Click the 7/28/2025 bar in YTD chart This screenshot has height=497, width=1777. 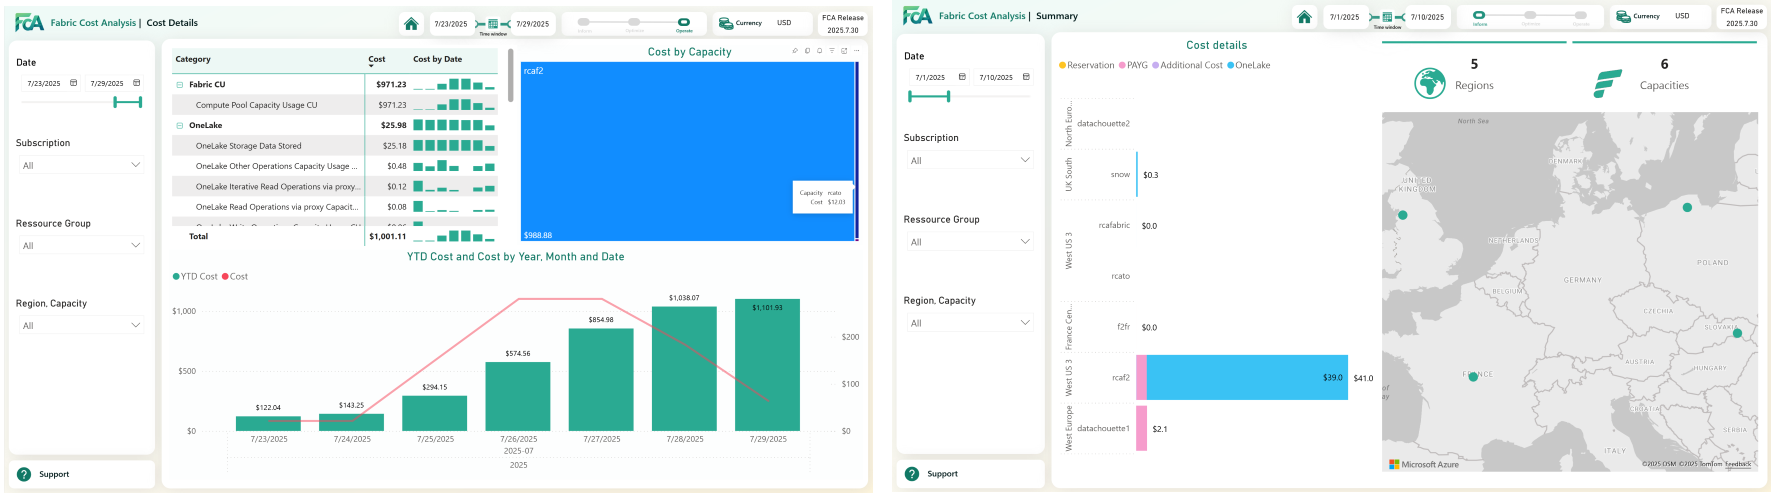tap(684, 368)
